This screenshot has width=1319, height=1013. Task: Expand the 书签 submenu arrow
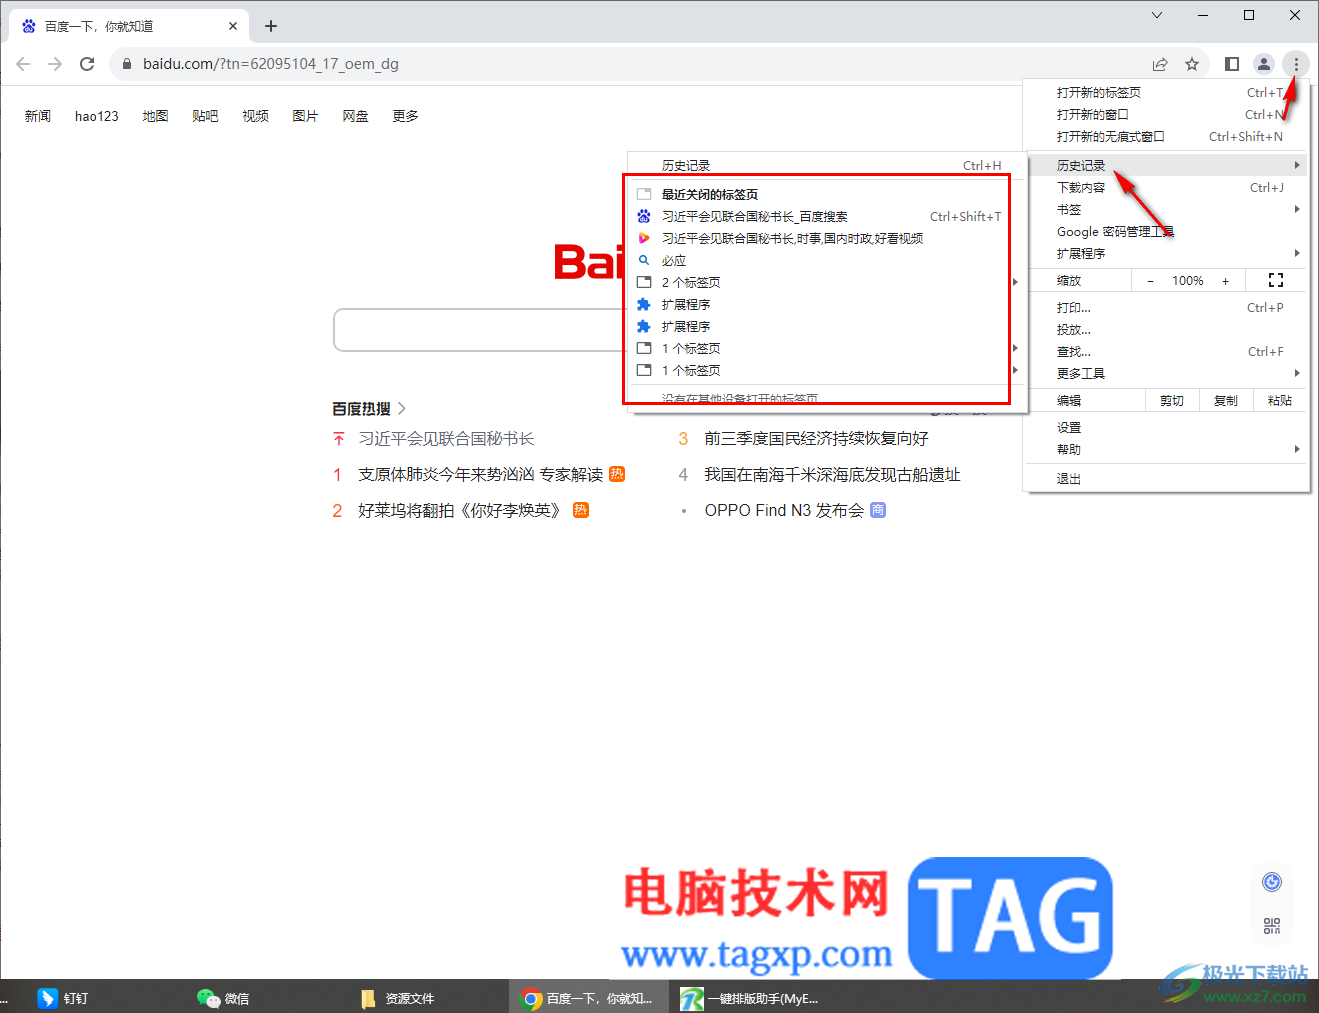[x=1297, y=209]
